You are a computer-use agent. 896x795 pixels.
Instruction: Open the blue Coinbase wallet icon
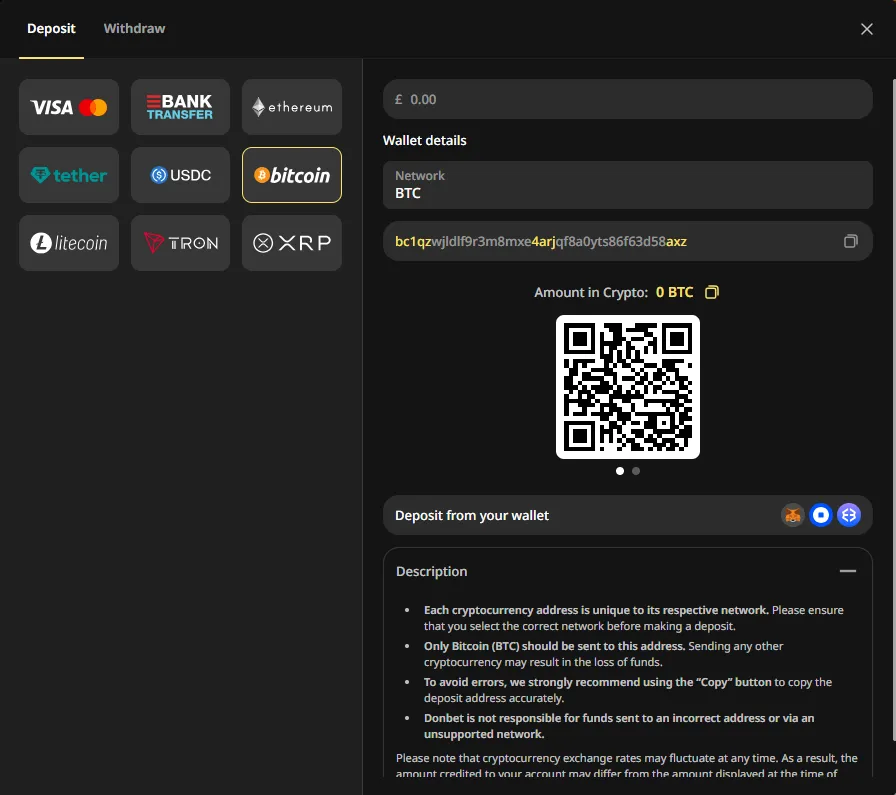pos(821,515)
